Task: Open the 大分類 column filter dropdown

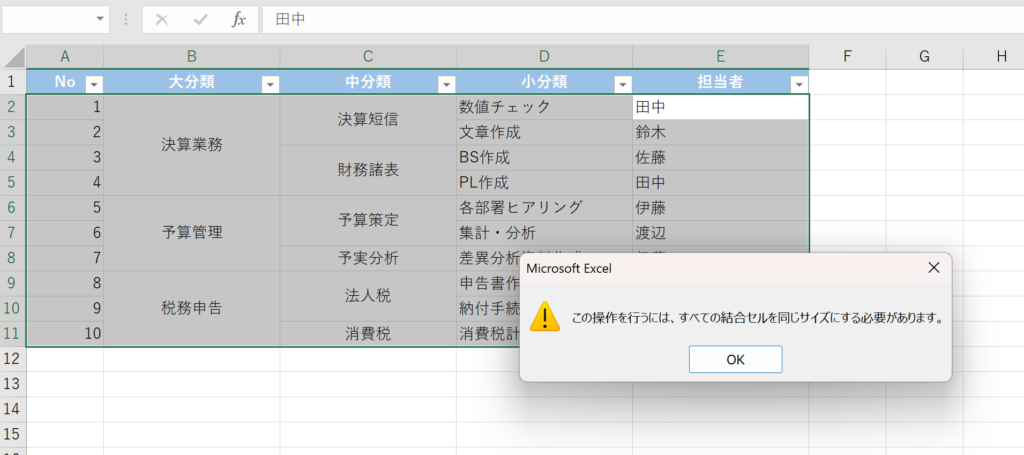Action: [270, 84]
